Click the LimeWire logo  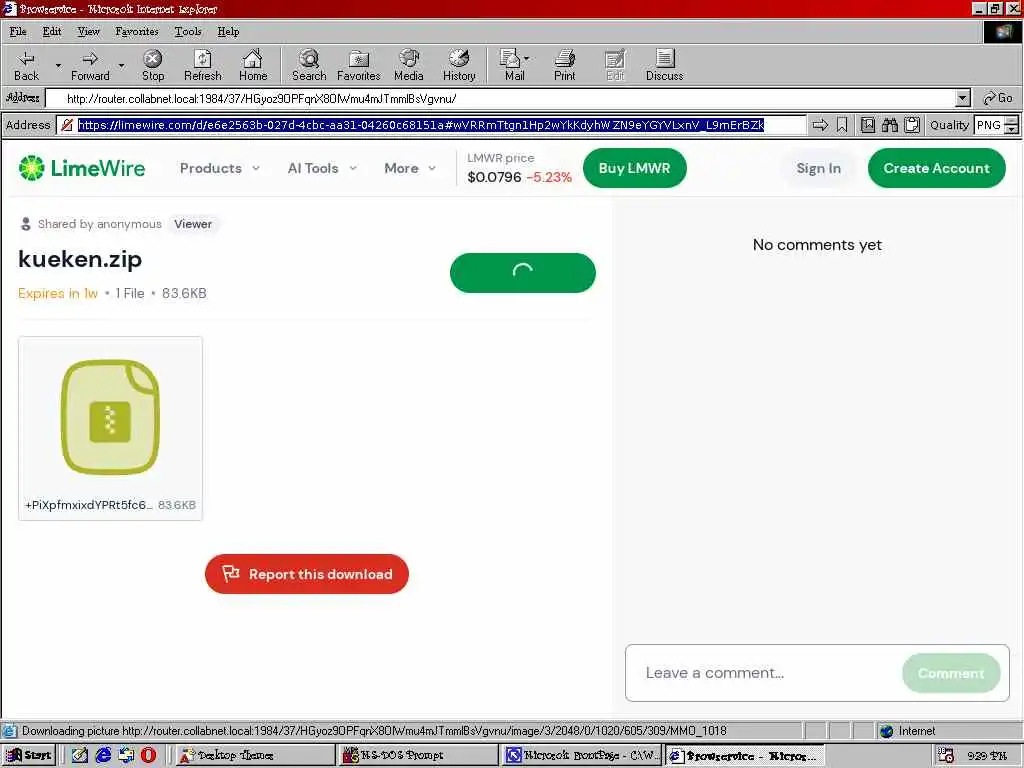tap(82, 168)
